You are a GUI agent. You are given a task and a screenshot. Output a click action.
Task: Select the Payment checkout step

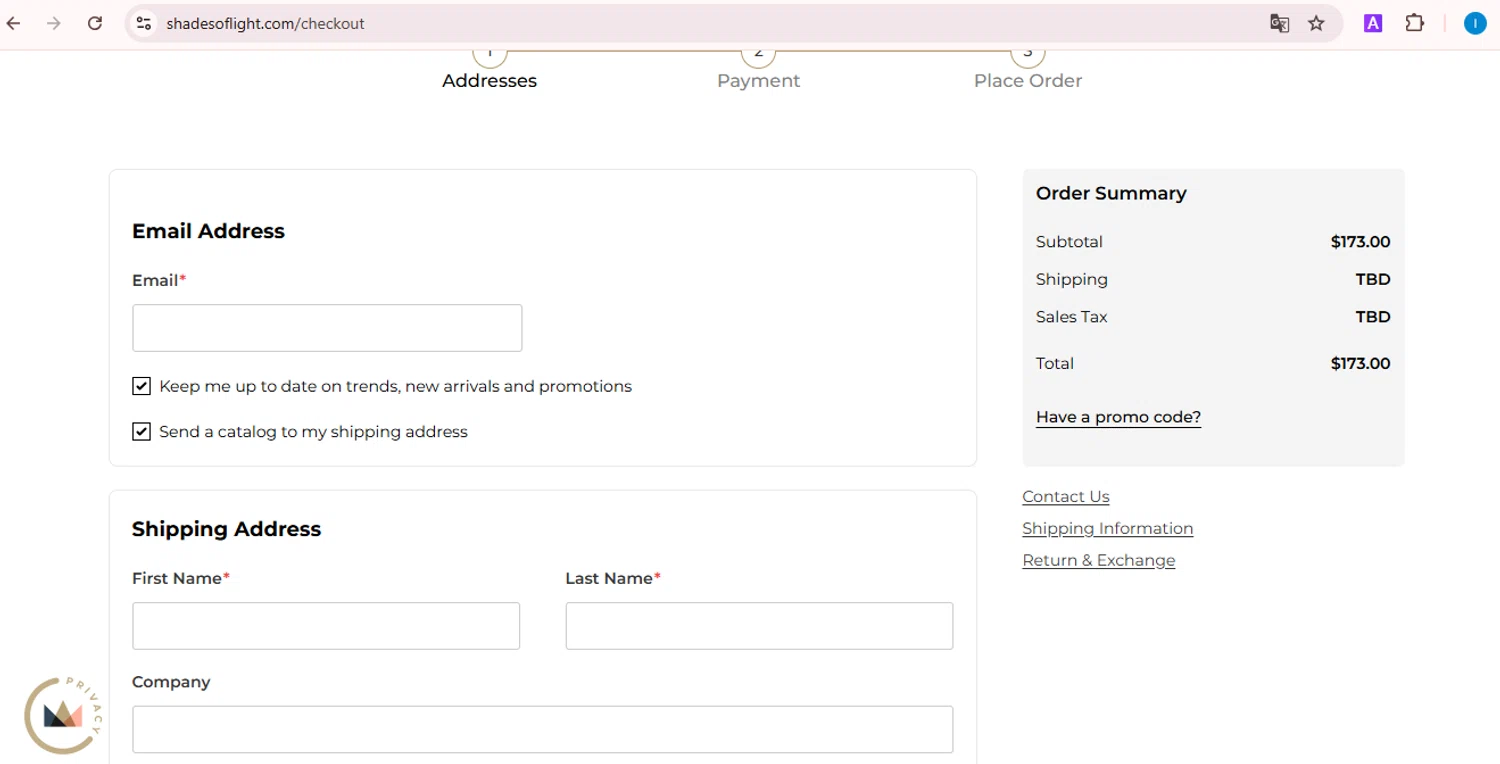click(x=758, y=80)
